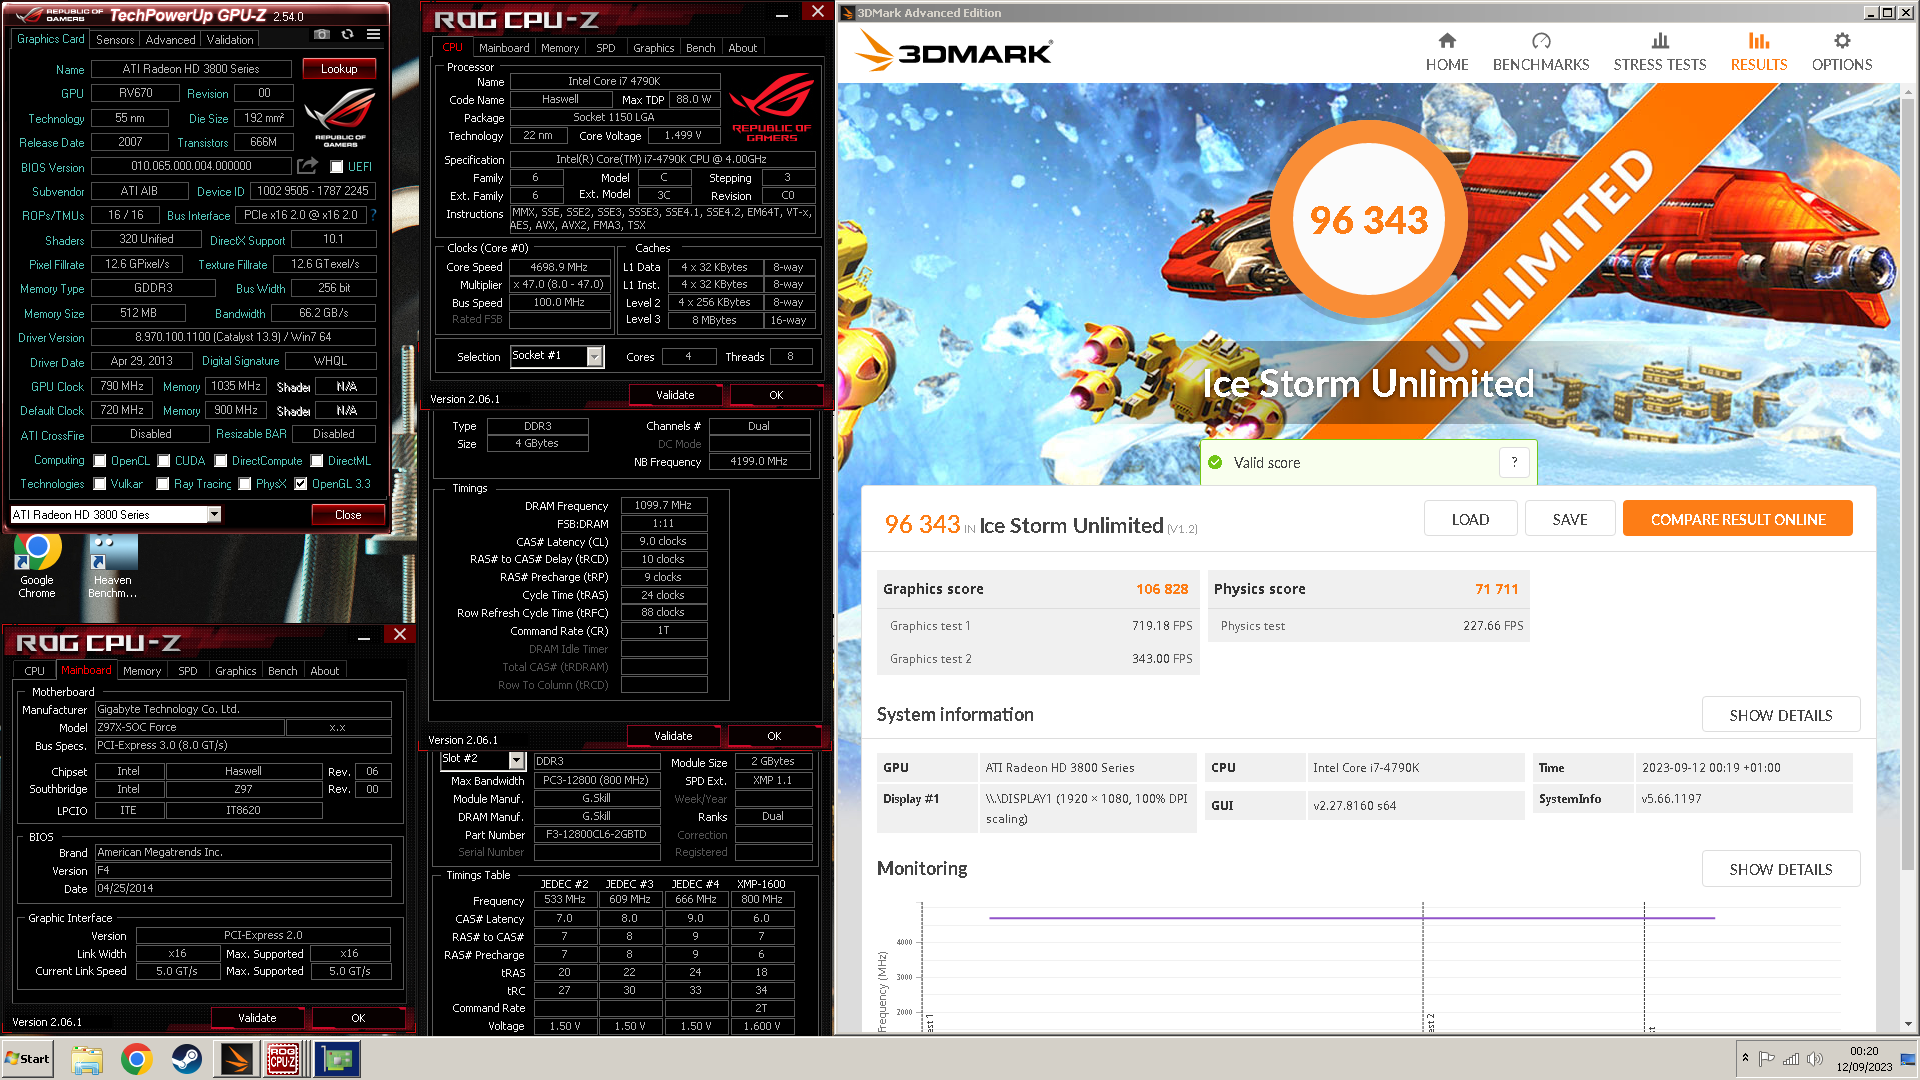Click the Action Center flag tray icon
The image size is (1920, 1080).
[1767, 1058]
